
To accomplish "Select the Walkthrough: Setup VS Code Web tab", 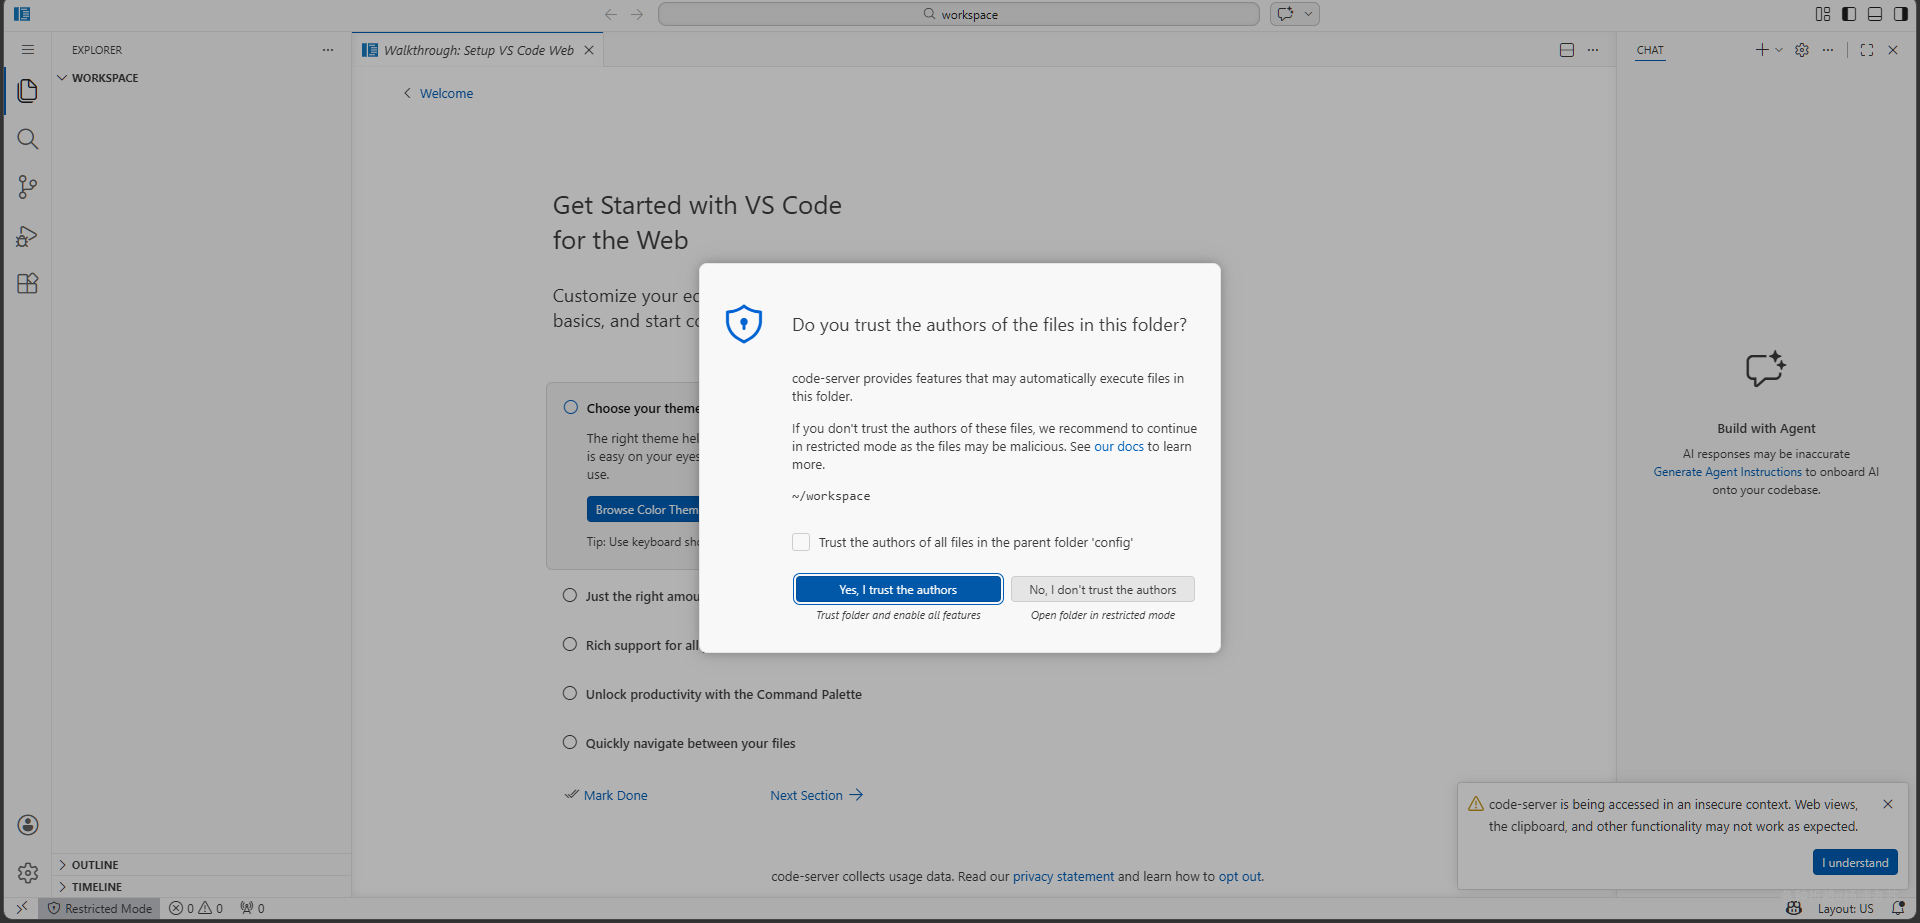I will [x=478, y=50].
